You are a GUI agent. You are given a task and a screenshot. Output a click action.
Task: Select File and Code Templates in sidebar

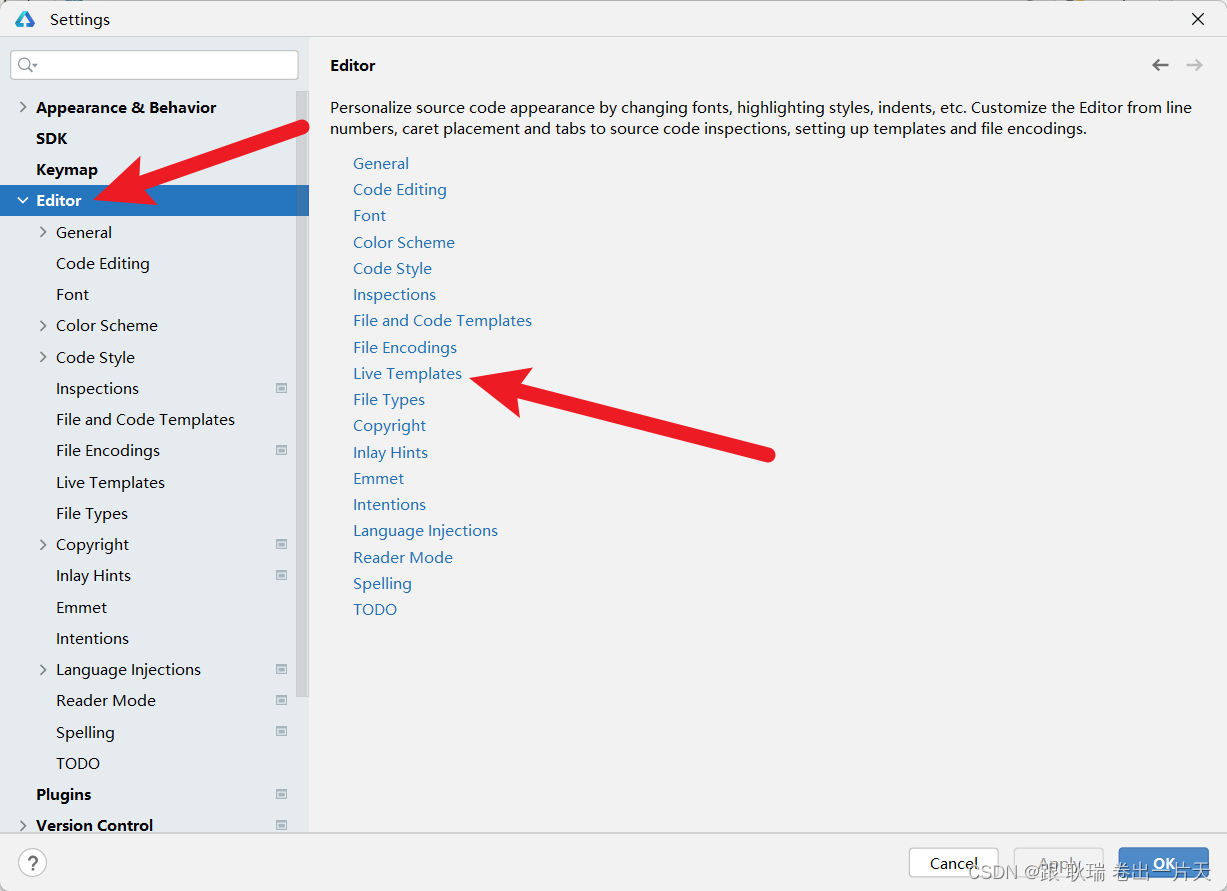[145, 419]
